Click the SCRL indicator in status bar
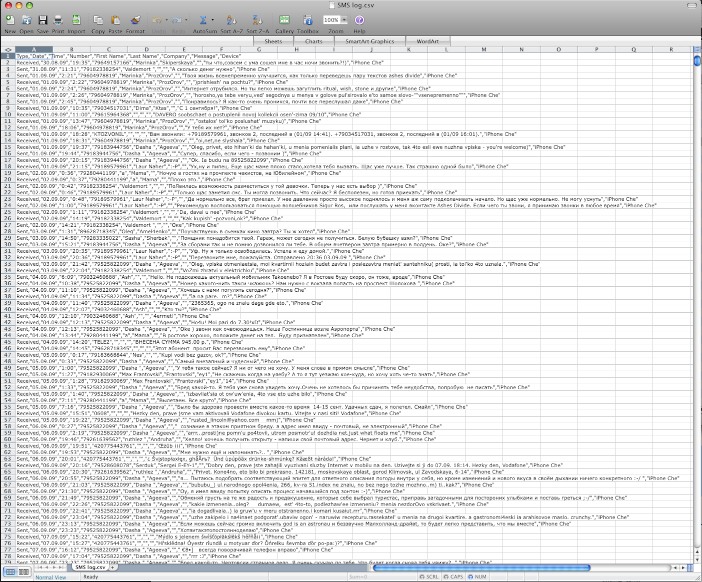The image size is (702, 582). click(x=429, y=577)
